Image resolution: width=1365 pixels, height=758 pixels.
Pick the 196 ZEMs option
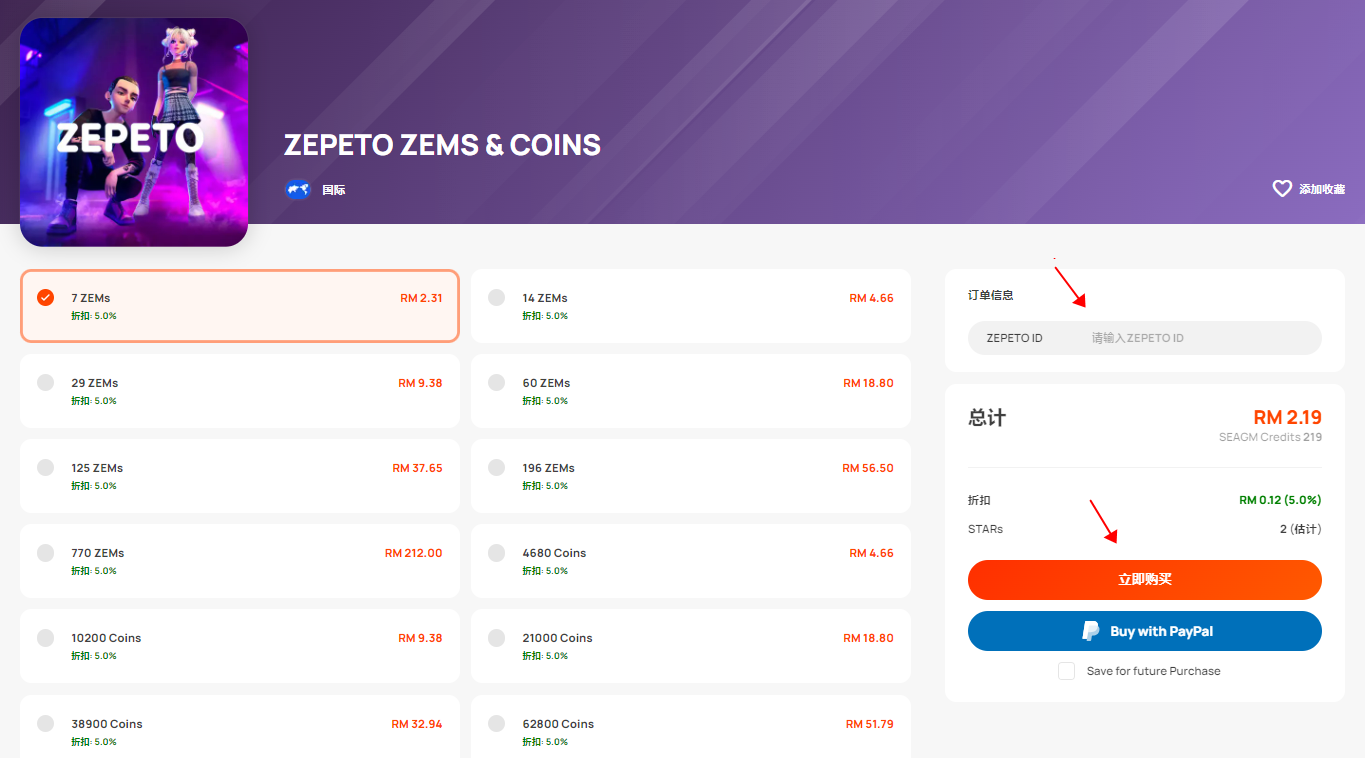(691, 476)
